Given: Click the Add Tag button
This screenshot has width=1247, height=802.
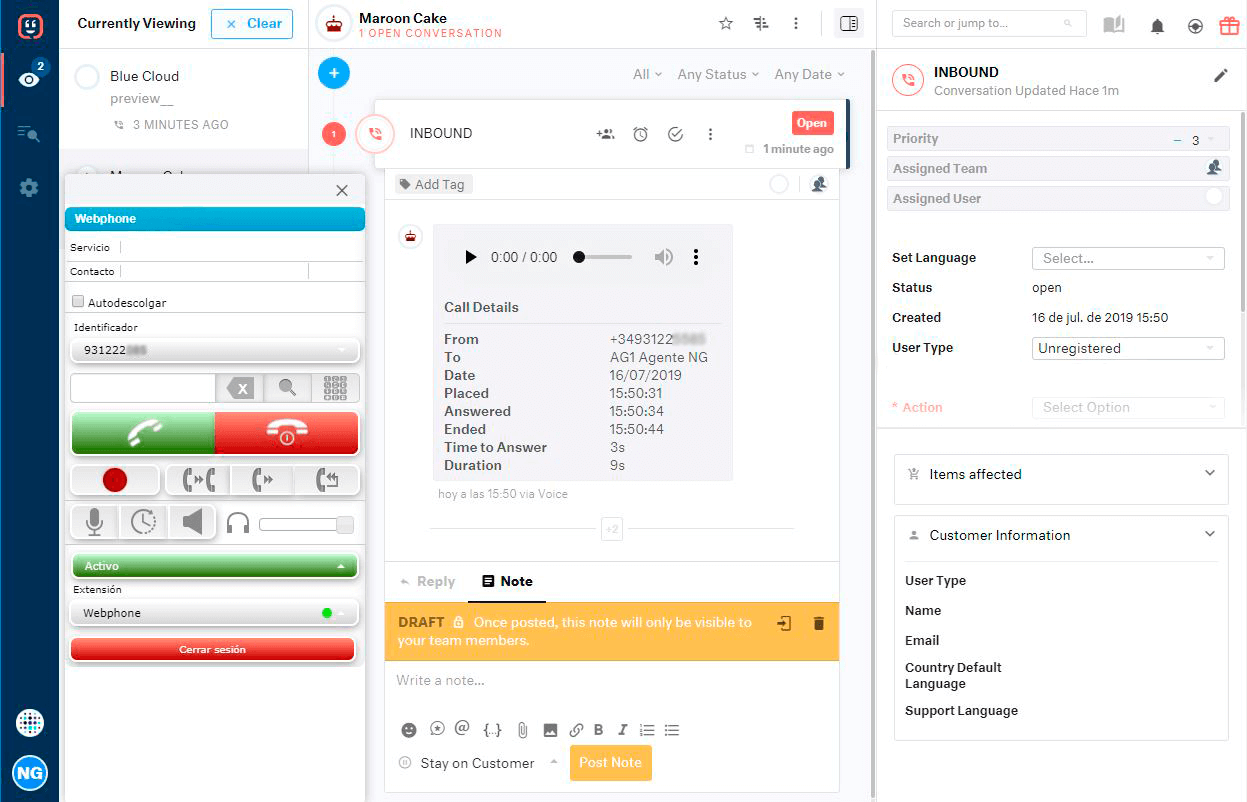Looking at the screenshot, I should click(434, 184).
